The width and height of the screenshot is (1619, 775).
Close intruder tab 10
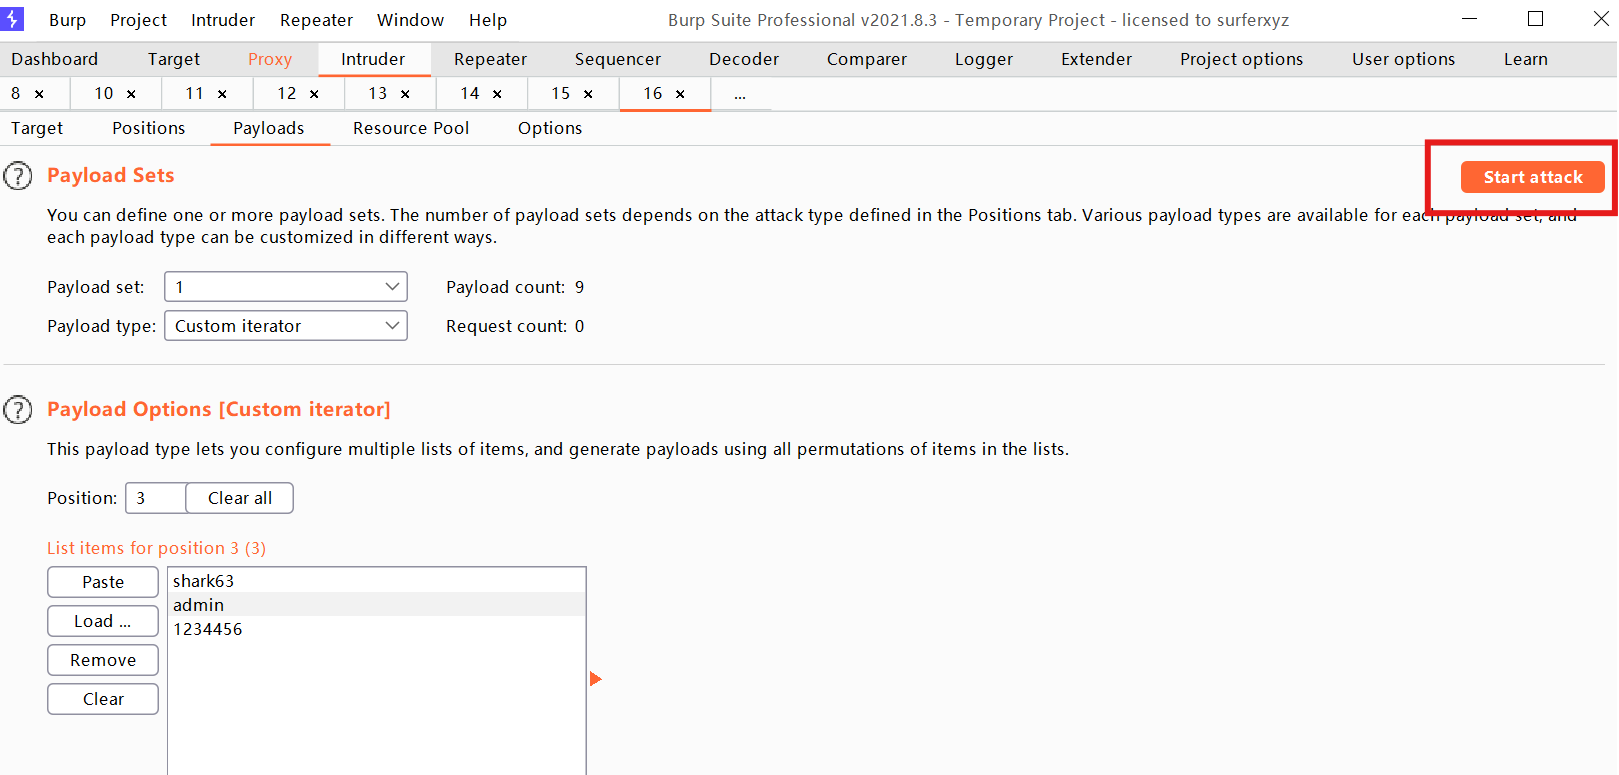(131, 94)
